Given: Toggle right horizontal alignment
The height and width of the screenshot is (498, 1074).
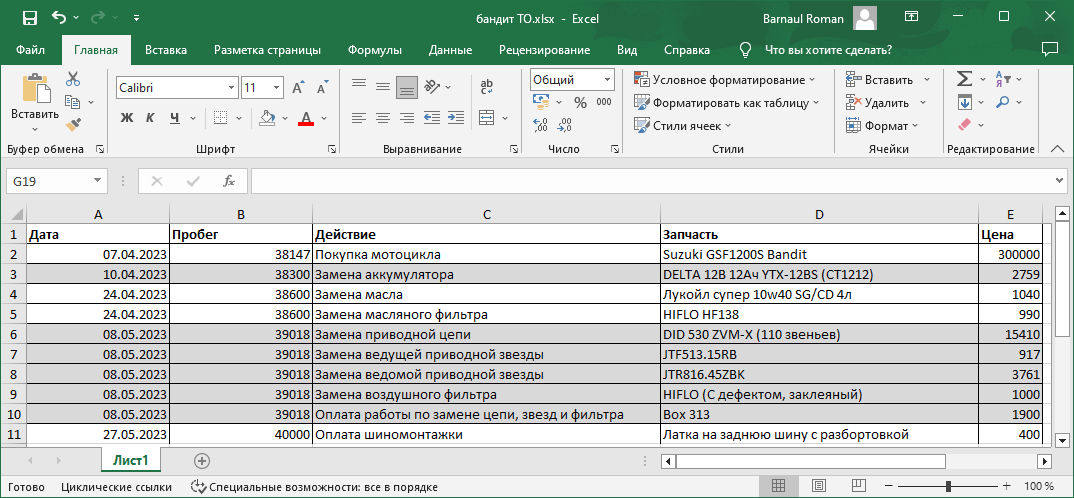Looking at the screenshot, I should point(407,117).
